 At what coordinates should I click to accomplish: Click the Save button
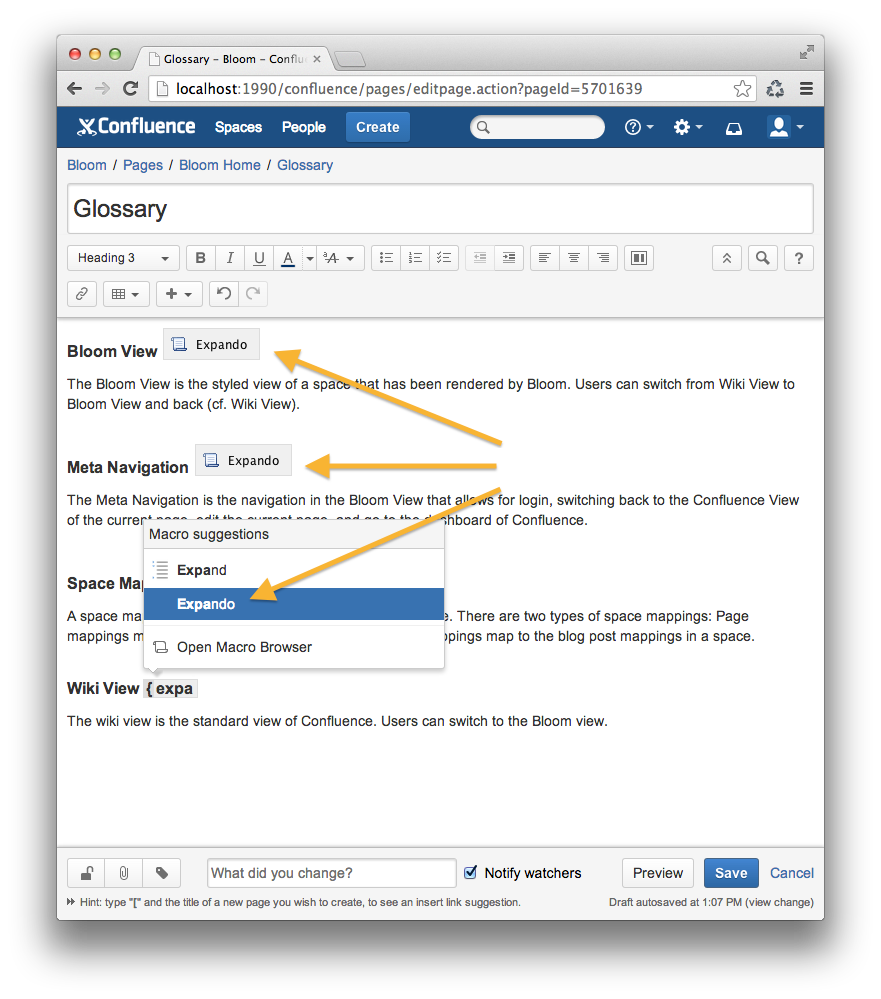(730, 873)
